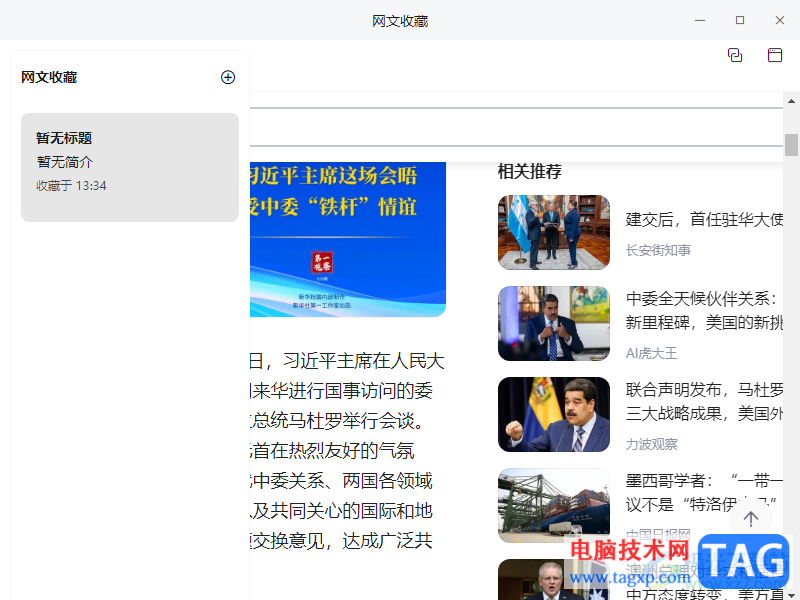Open thumbnail of container port cranes
Screen dimensions: 800x600
[x=554, y=505]
